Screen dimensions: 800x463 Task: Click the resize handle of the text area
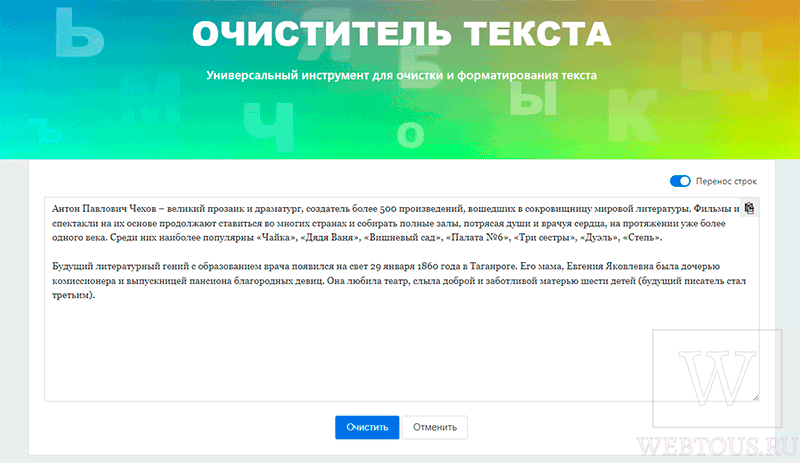(x=755, y=397)
